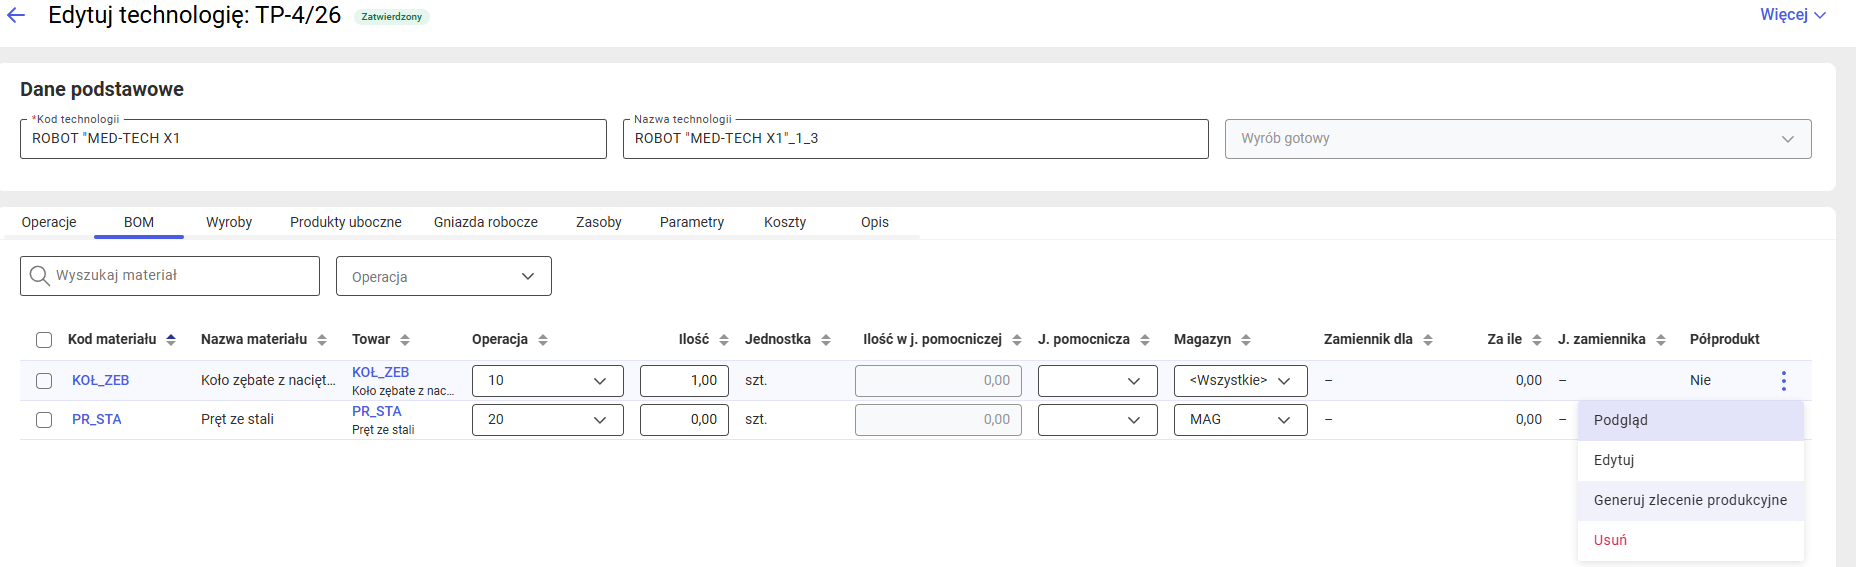Open the MAG warehouse dropdown
The width and height of the screenshot is (1856, 567).
pyautogui.click(x=1241, y=420)
